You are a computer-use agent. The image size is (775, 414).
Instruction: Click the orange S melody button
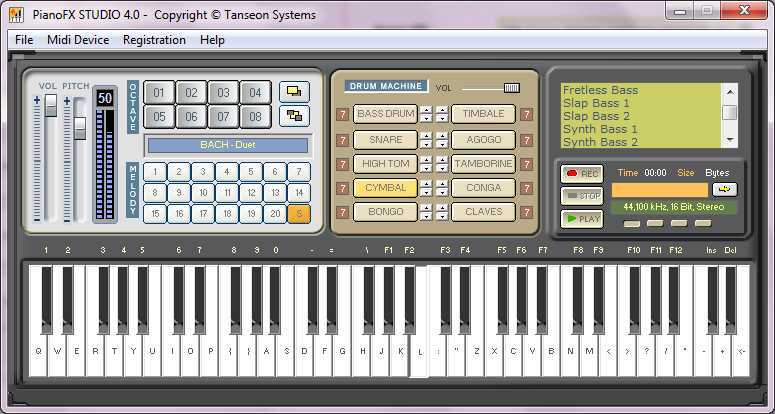(x=299, y=214)
